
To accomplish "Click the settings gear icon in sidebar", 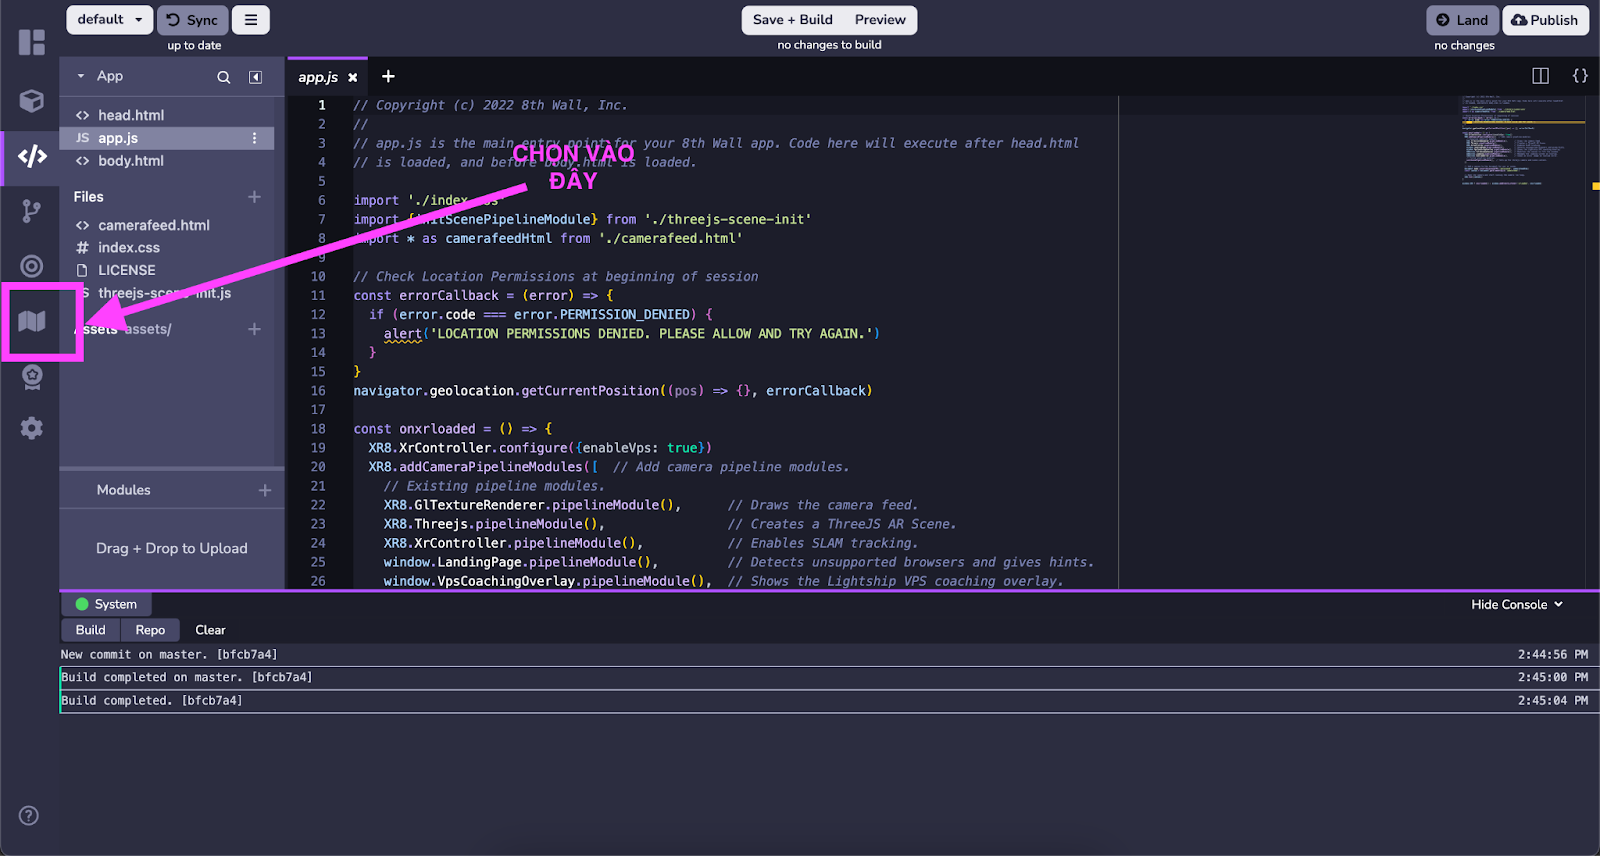I will pyautogui.click(x=32, y=428).
